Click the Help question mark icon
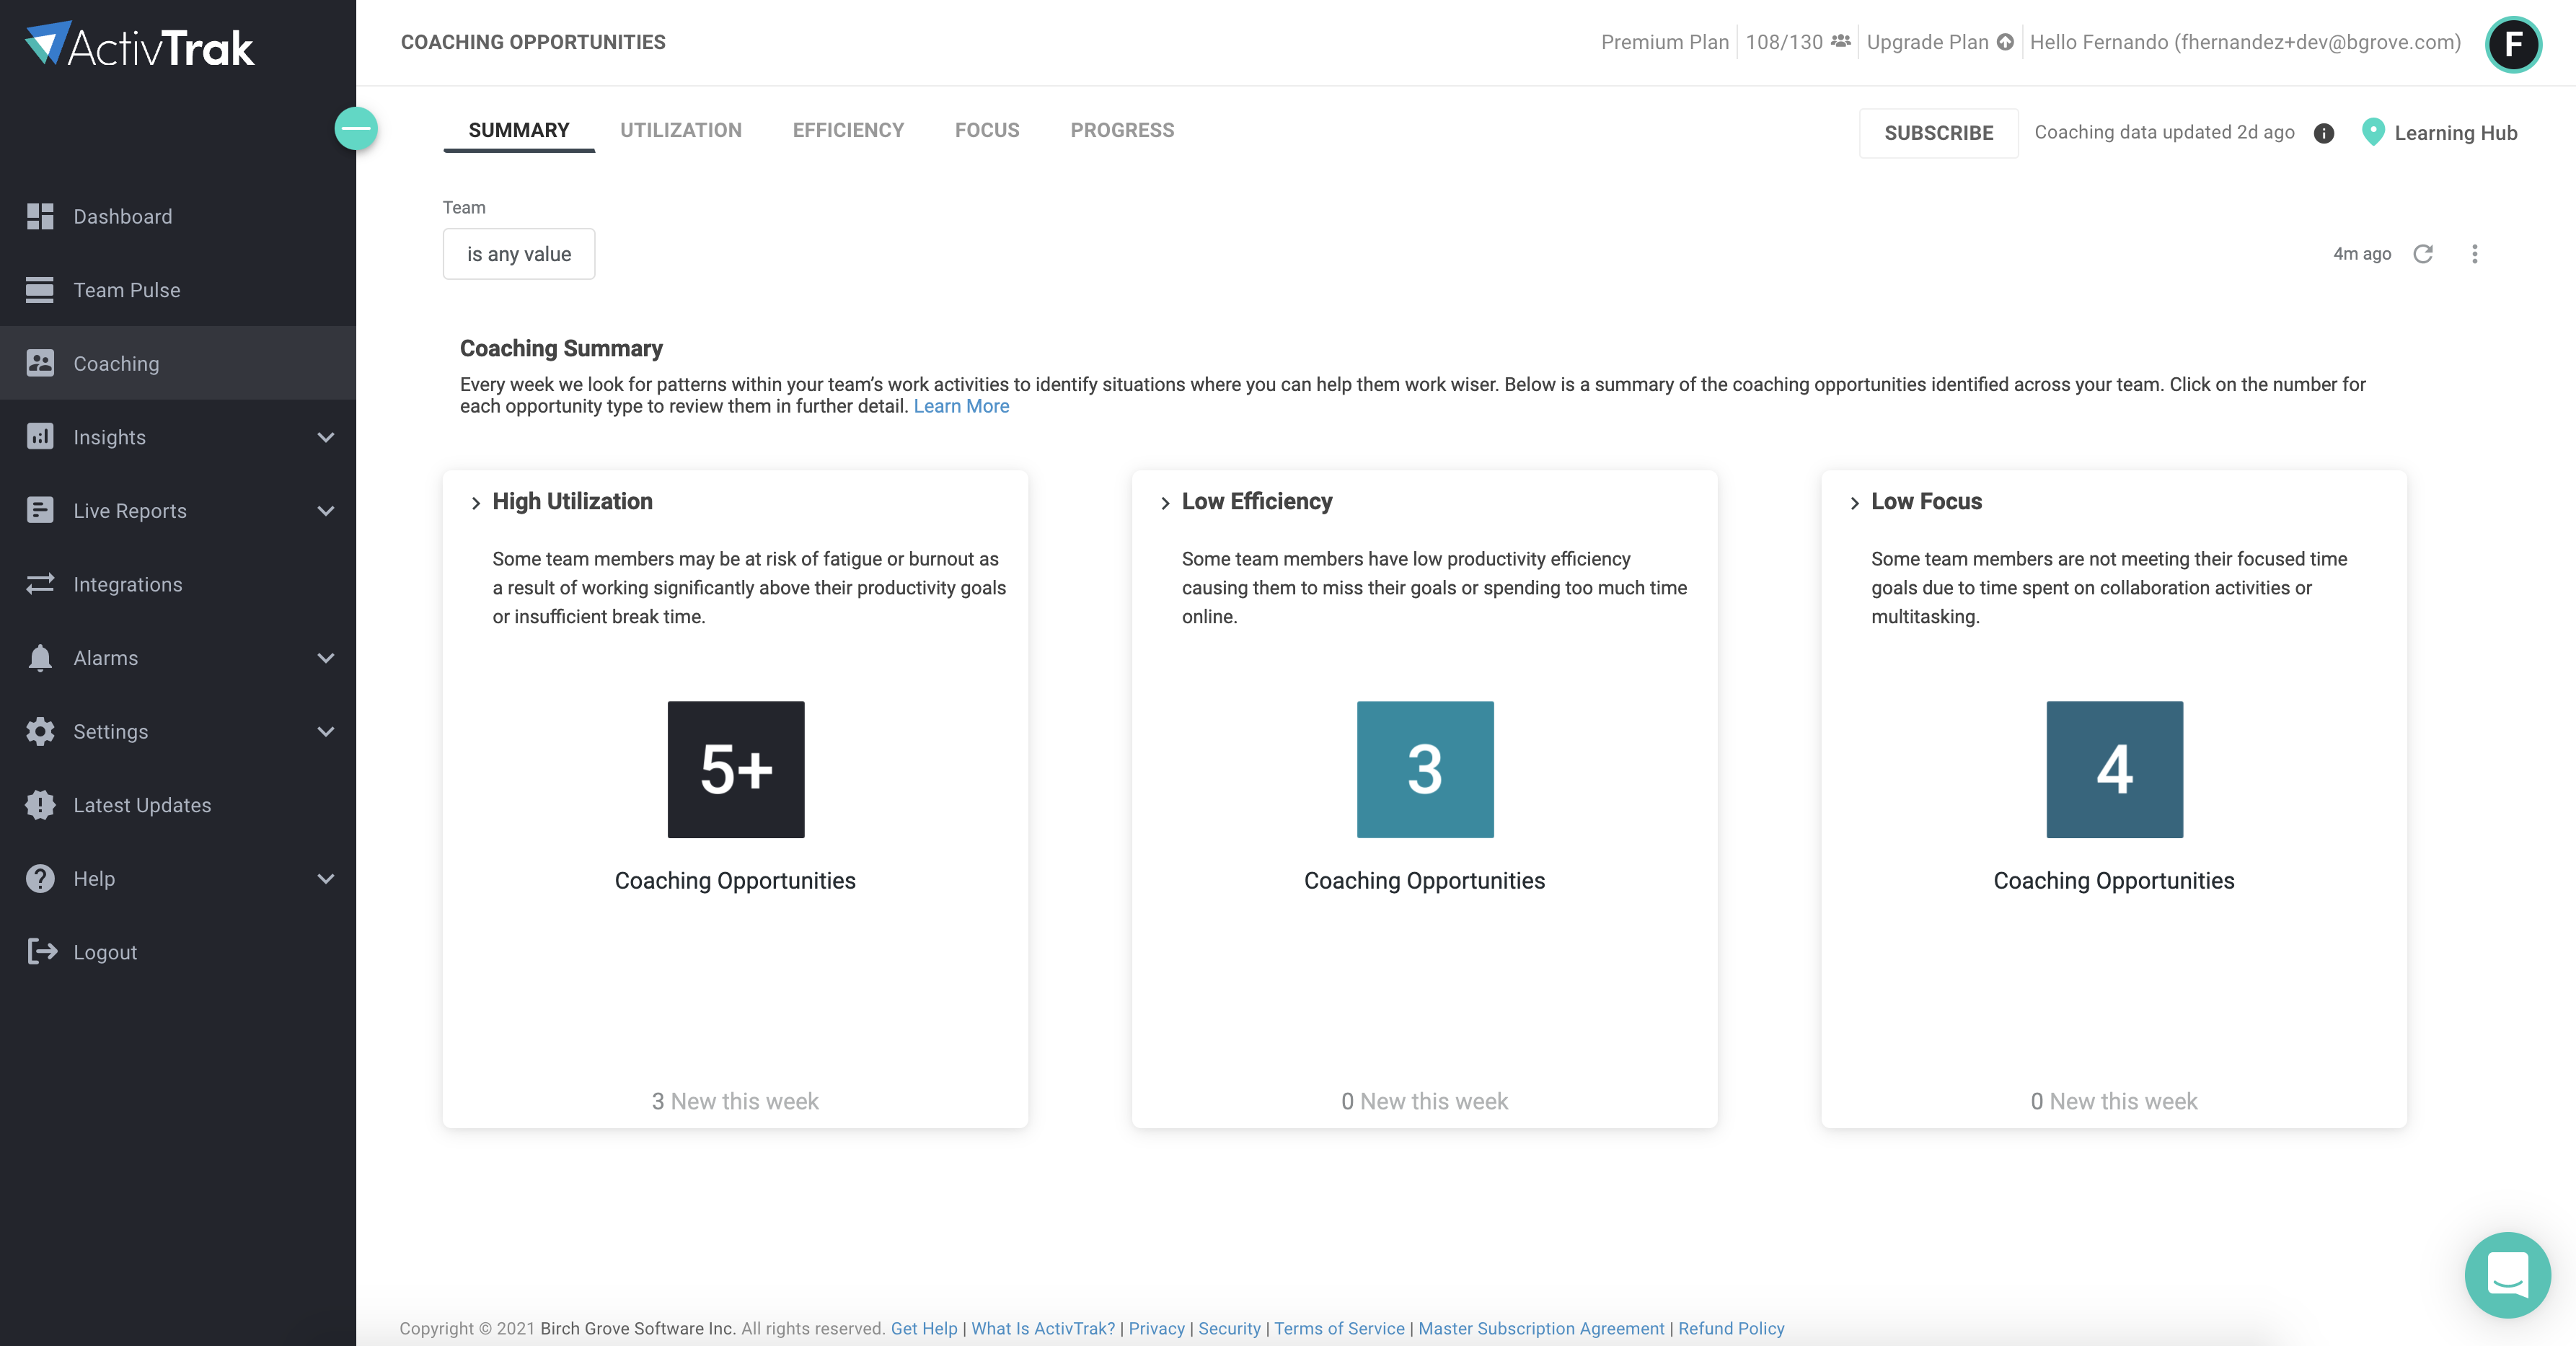Image resolution: width=2576 pixels, height=1346 pixels. click(40, 878)
